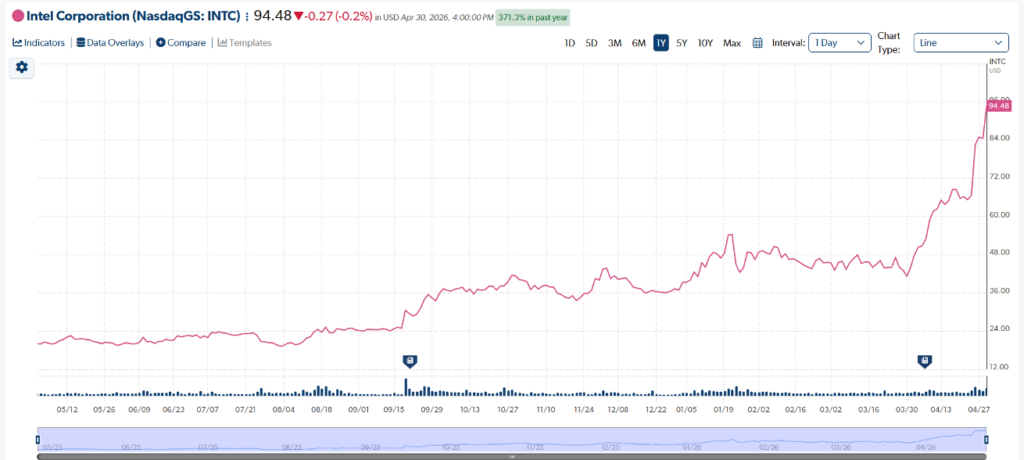Click the 84.00 price axis label
The height and width of the screenshot is (460, 1024).
tap(999, 139)
